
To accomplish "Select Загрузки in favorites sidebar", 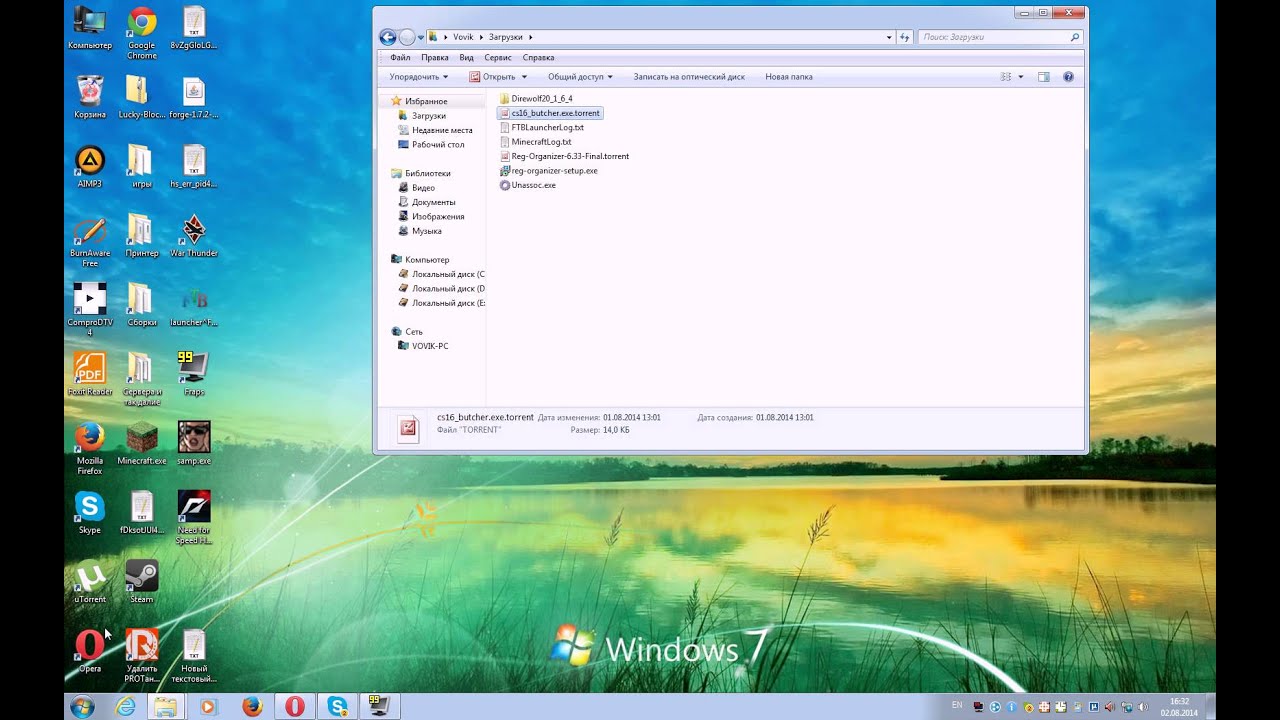I will 429,116.
